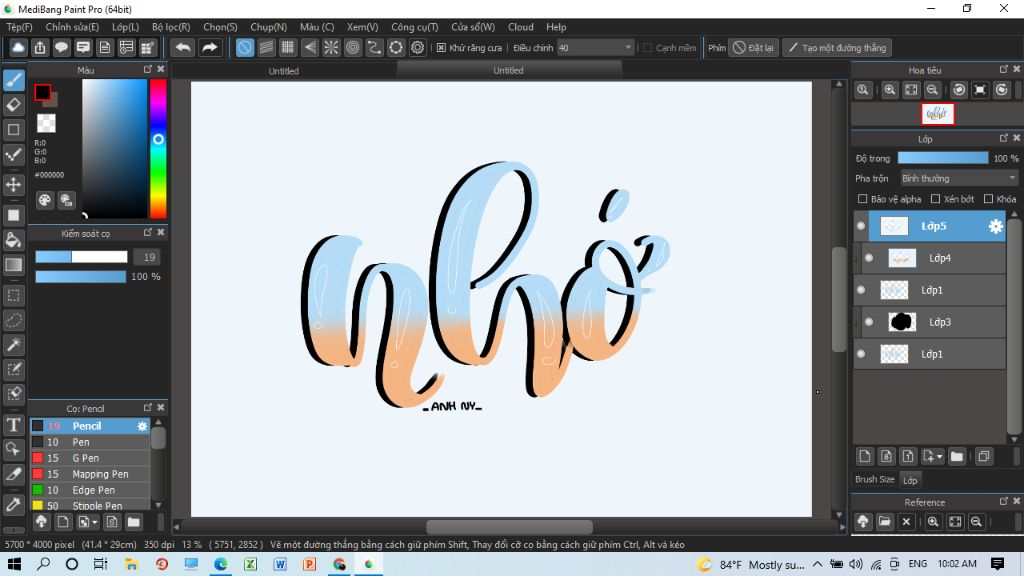Enable the curve snap guide

[374, 48]
